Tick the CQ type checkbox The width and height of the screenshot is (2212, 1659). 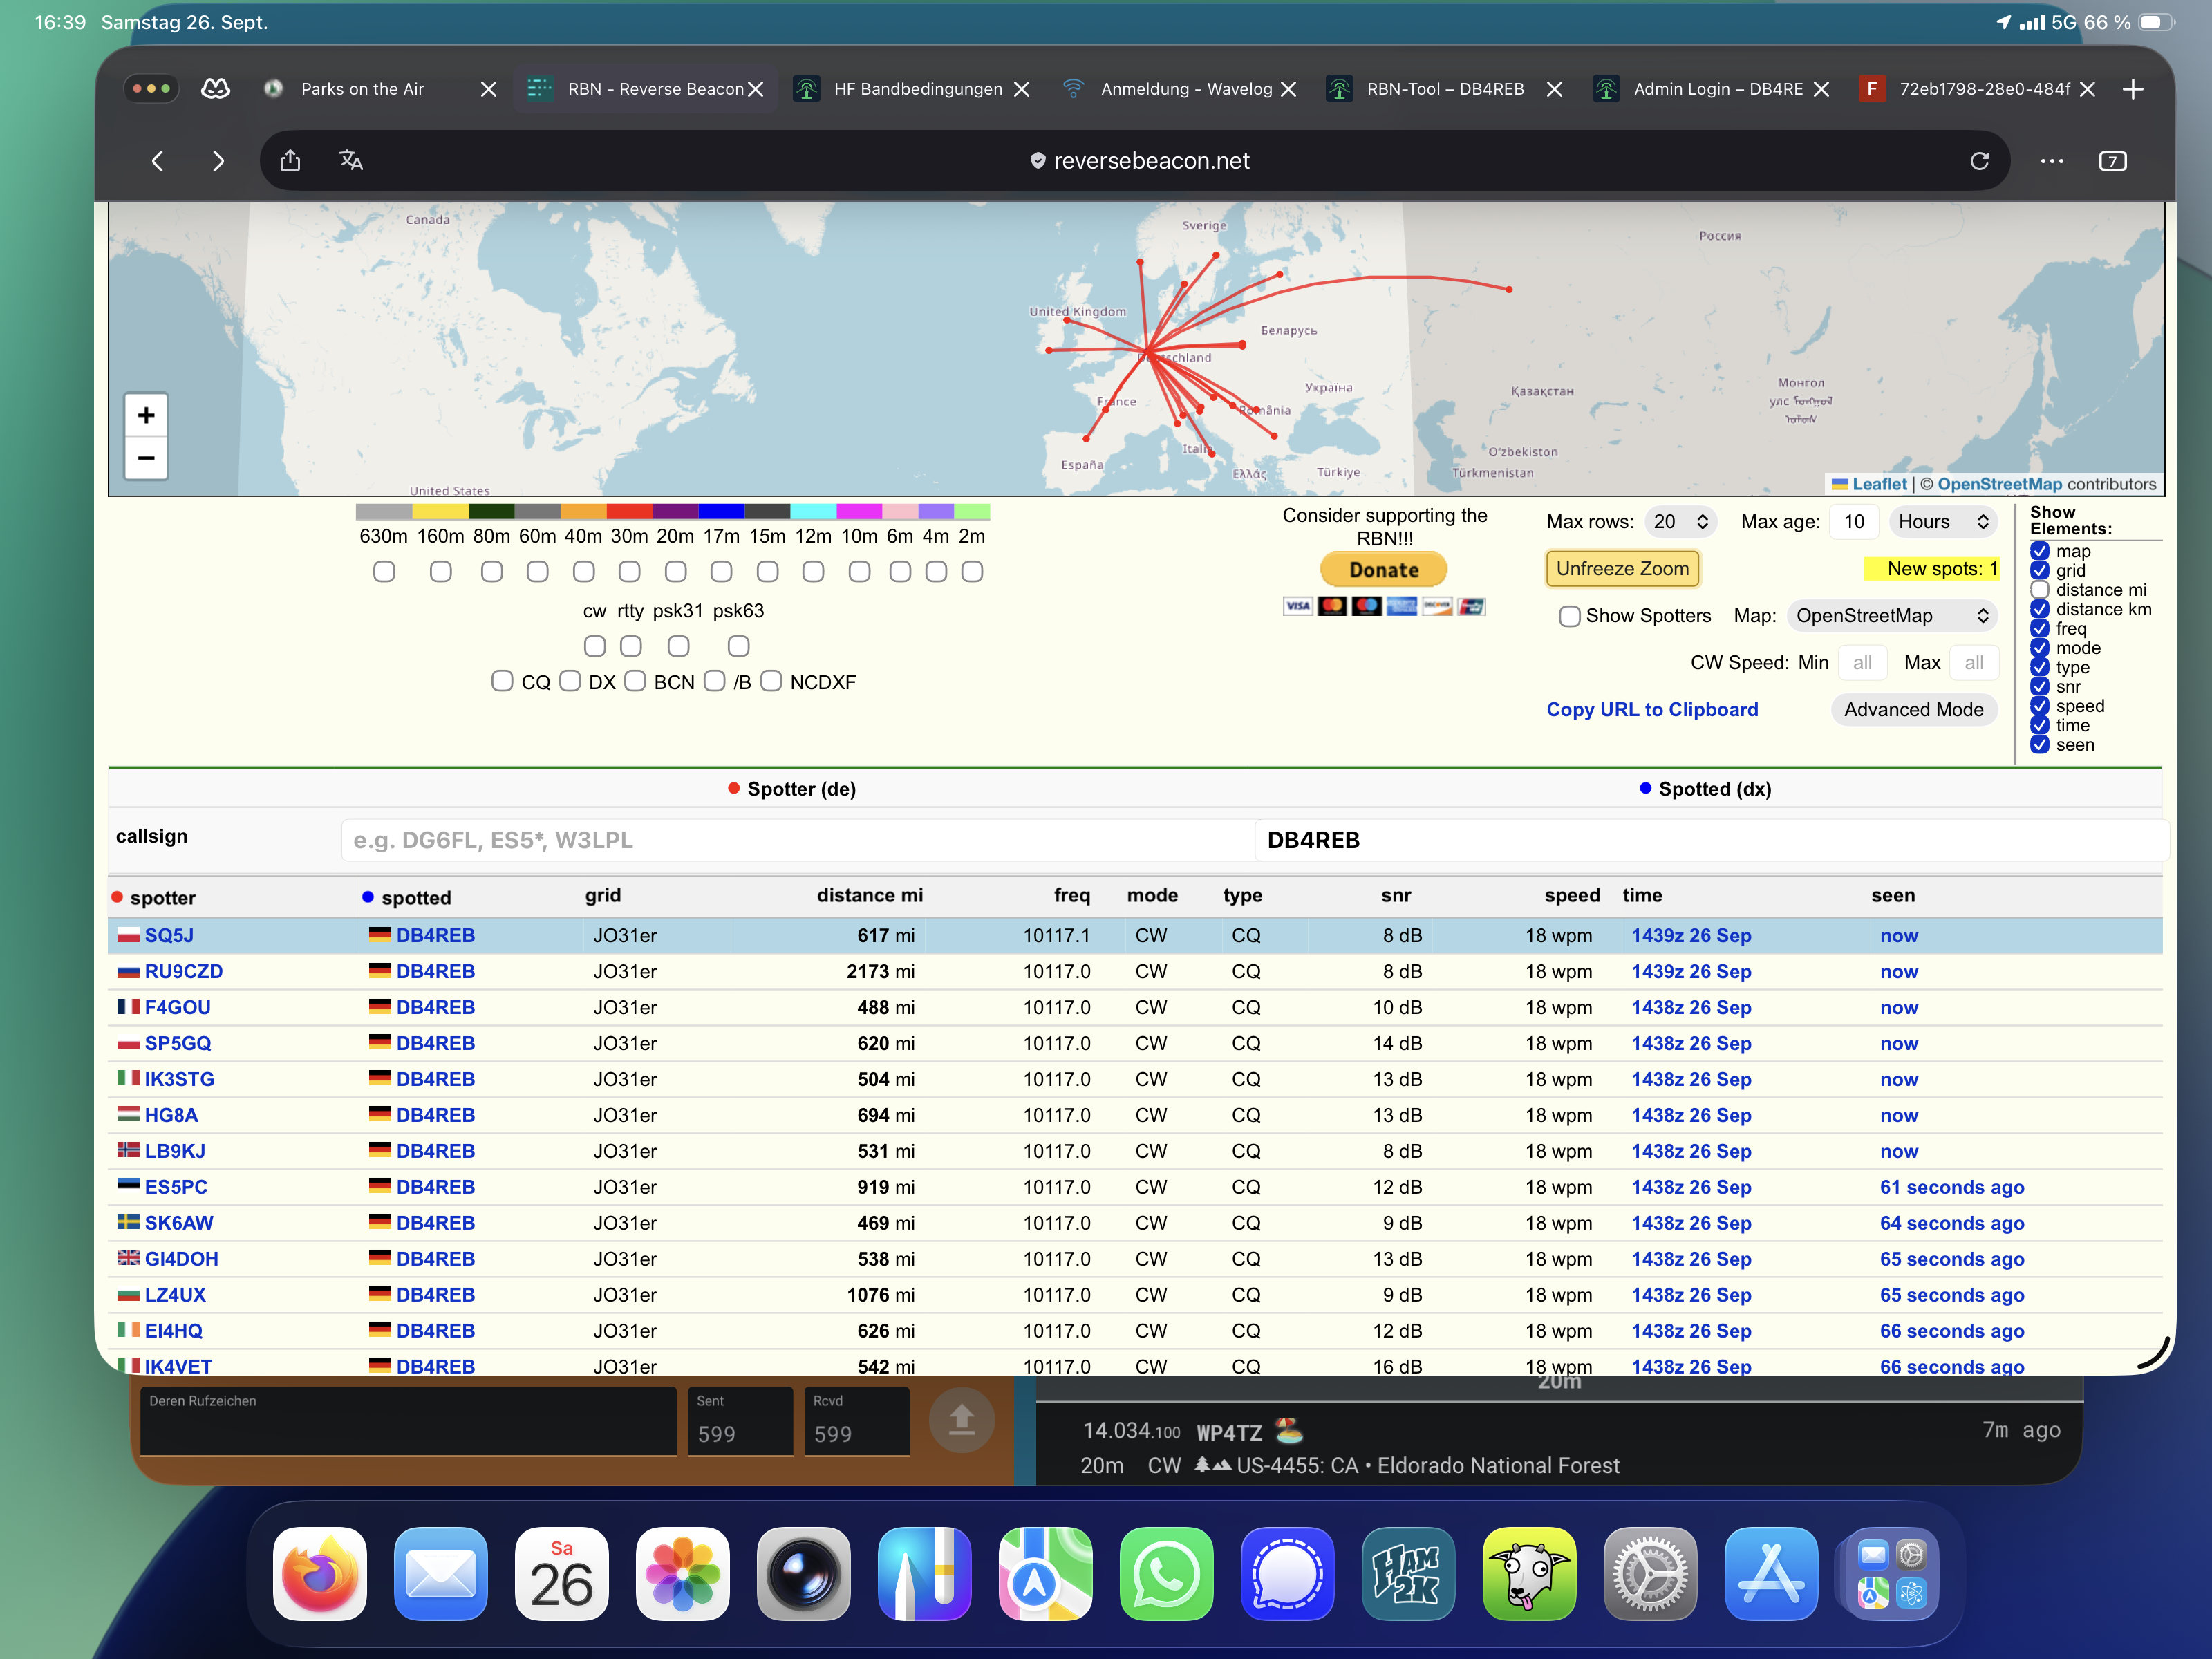(x=503, y=681)
